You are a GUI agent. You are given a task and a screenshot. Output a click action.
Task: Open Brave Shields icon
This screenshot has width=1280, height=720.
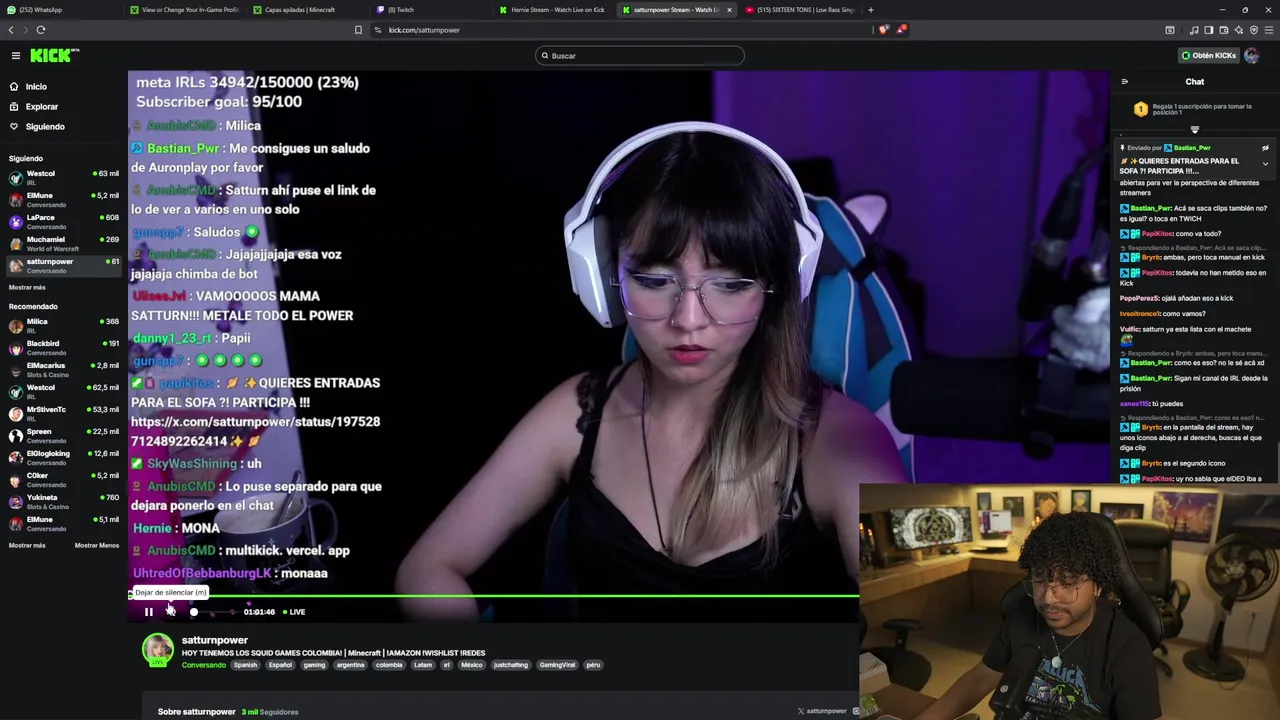(x=883, y=30)
